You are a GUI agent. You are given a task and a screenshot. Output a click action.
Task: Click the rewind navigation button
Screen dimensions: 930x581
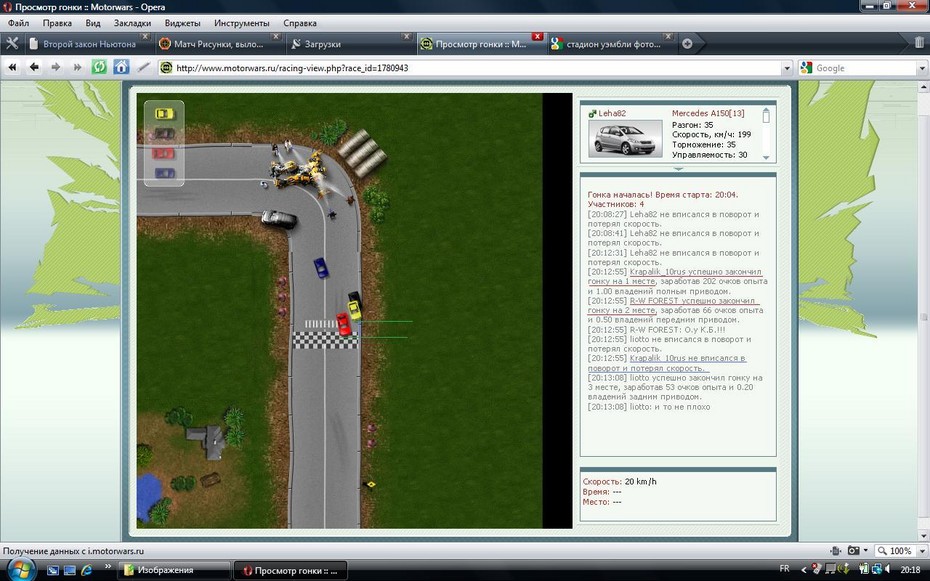12,68
